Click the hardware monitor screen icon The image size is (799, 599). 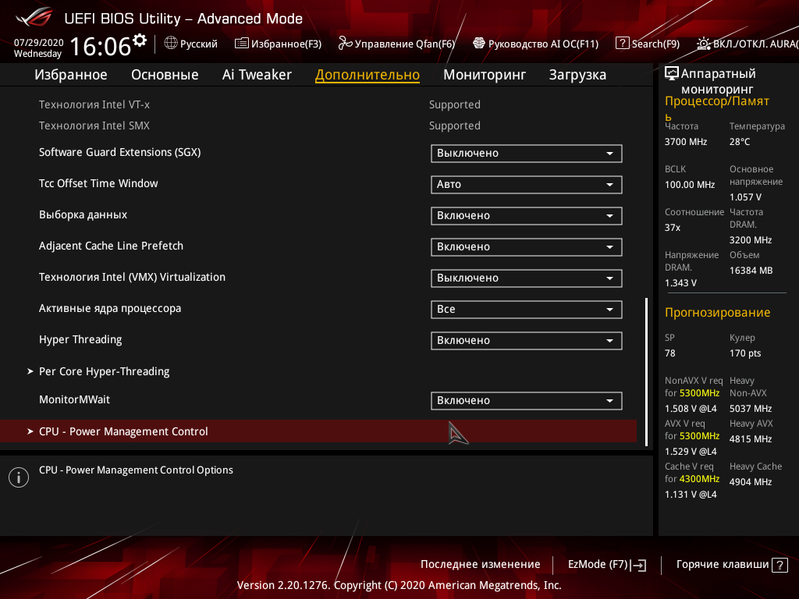point(672,73)
